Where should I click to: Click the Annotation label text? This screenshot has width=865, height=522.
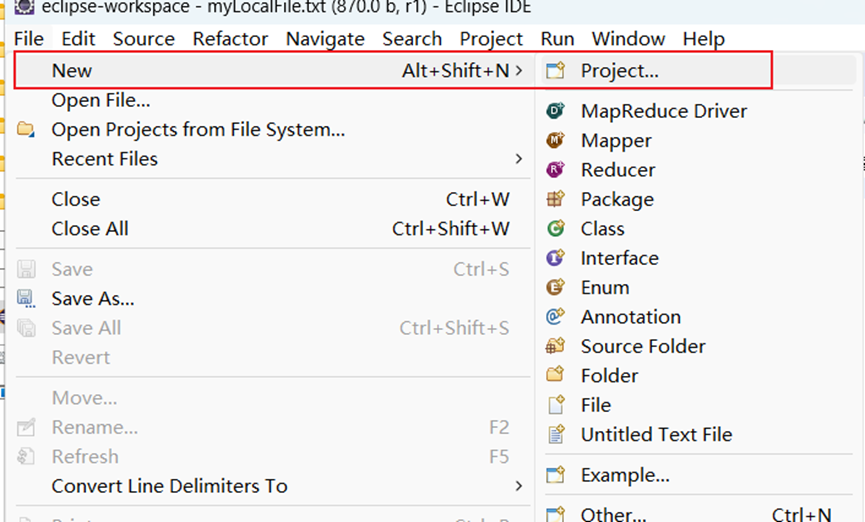pyautogui.click(x=631, y=317)
